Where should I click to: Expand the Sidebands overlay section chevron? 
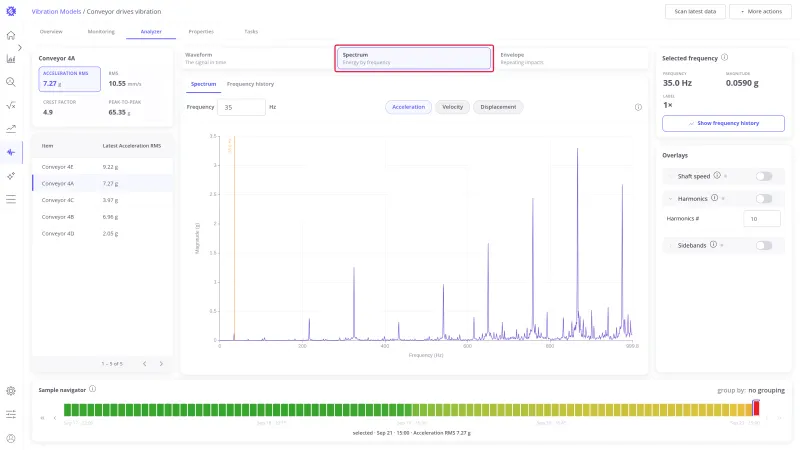pos(670,246)
